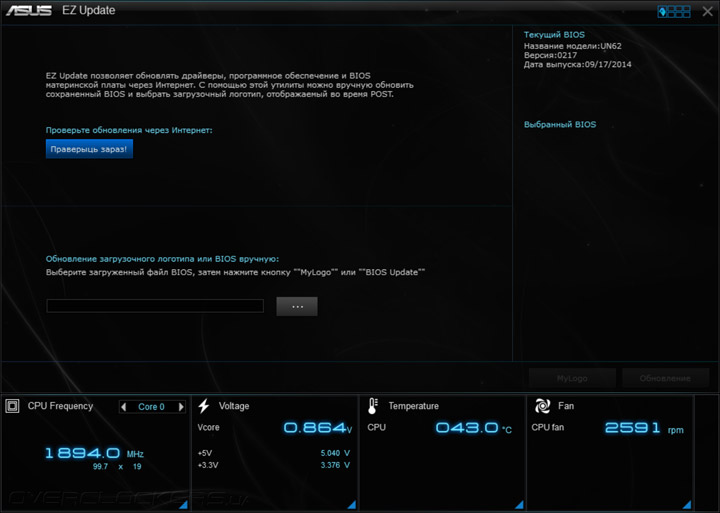
Task: Click the EZ Update title text
Action: pos(89,11)
